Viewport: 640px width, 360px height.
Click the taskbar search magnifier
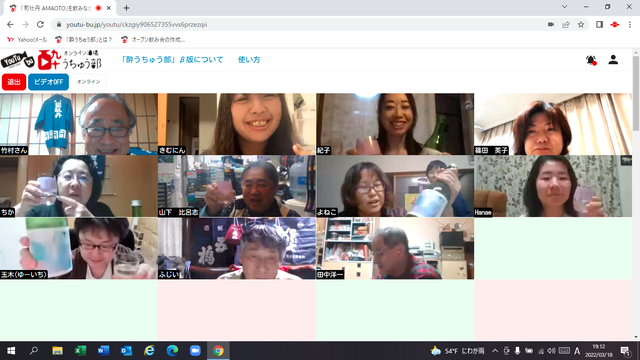point(34,351)
